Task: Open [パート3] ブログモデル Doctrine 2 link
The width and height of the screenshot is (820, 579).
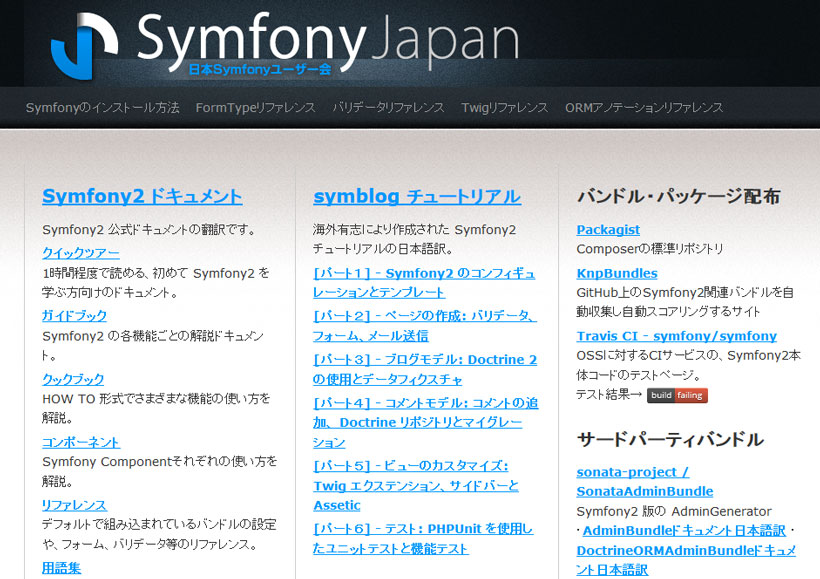Action: point(425,369)
